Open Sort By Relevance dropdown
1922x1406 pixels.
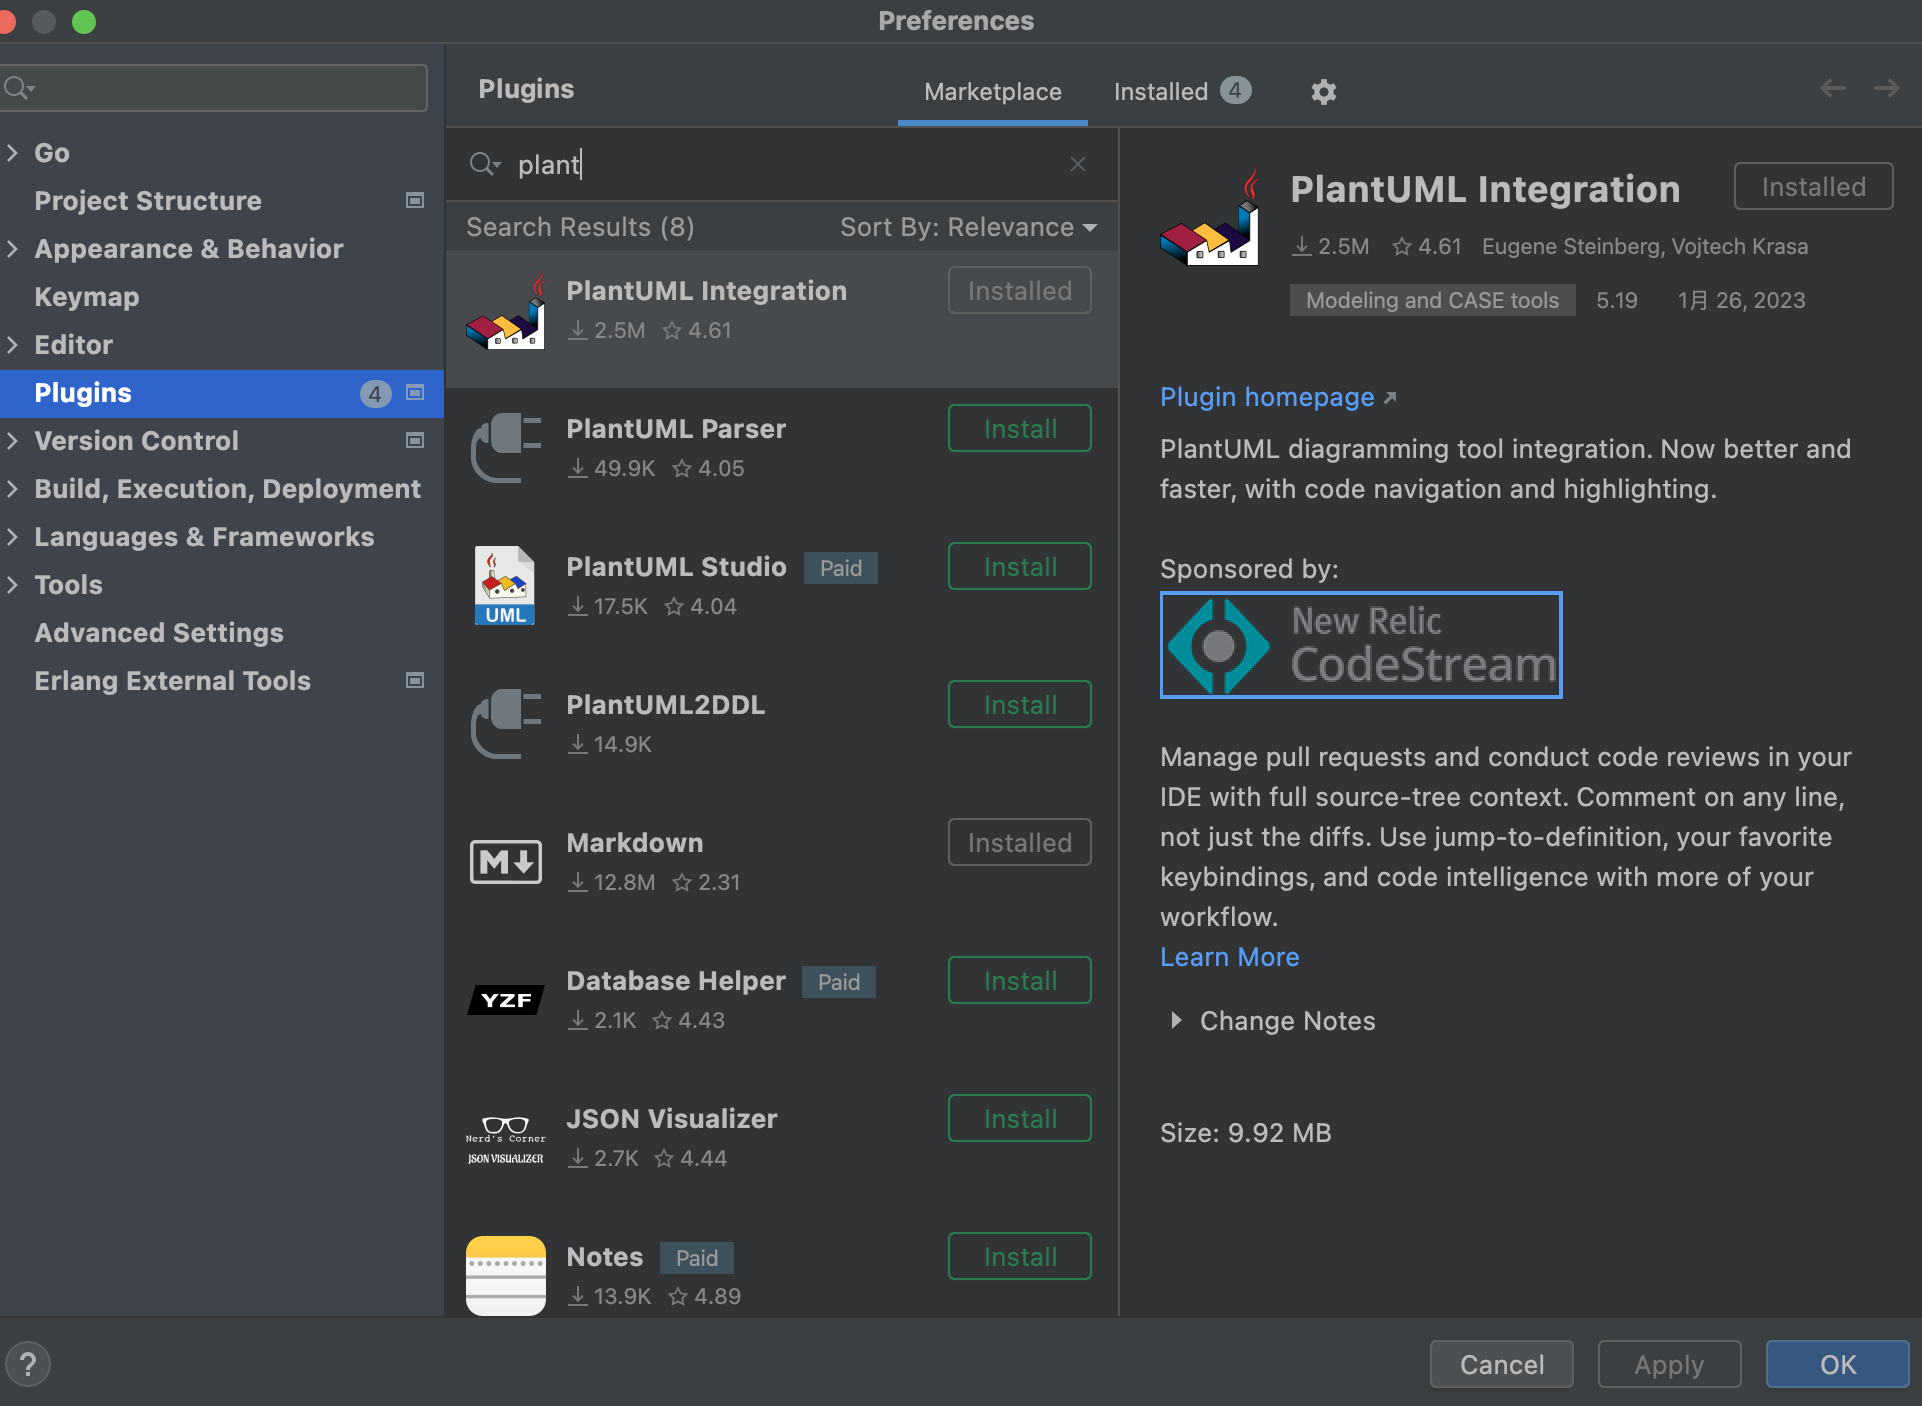pyautogui.click(x=968, y=227)
